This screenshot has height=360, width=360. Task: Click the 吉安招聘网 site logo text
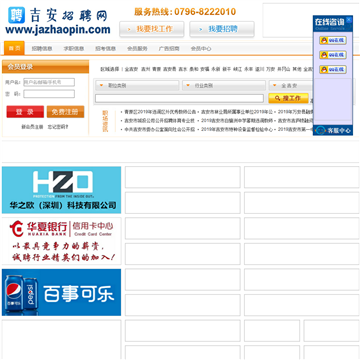(x=69, y=15)
